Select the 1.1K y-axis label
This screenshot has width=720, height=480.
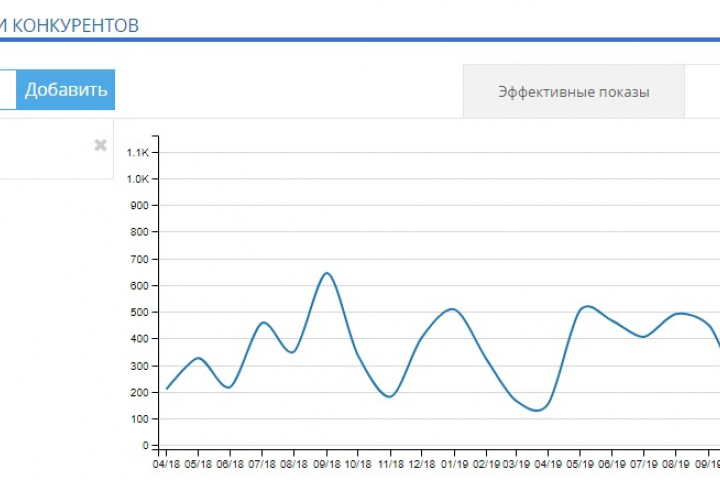[138, 152]
